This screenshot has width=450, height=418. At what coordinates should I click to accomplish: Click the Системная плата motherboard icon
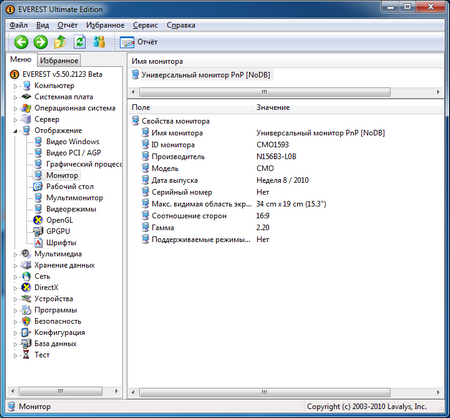26,97
